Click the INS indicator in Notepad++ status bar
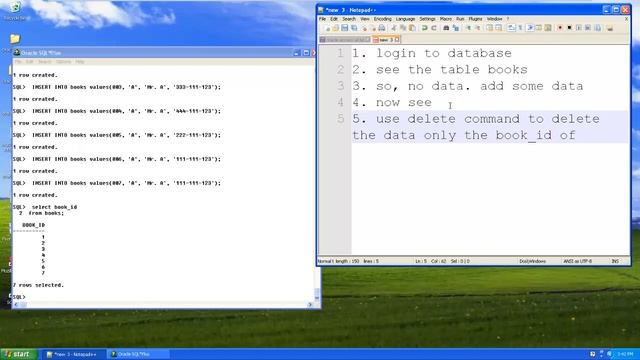 (x=615, y=261)
